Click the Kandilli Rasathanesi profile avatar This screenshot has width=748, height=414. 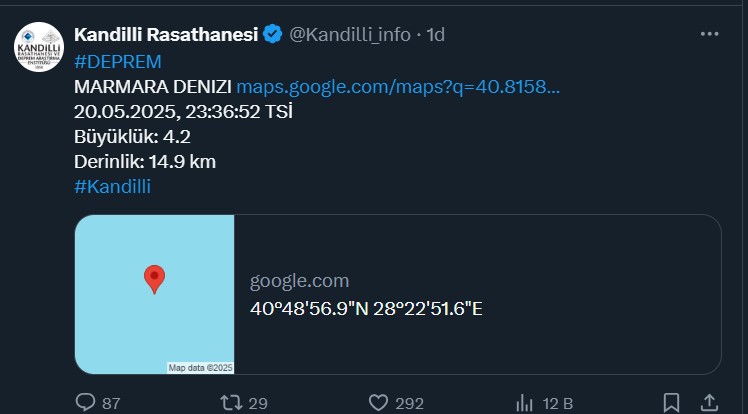[x=39, y=47]
